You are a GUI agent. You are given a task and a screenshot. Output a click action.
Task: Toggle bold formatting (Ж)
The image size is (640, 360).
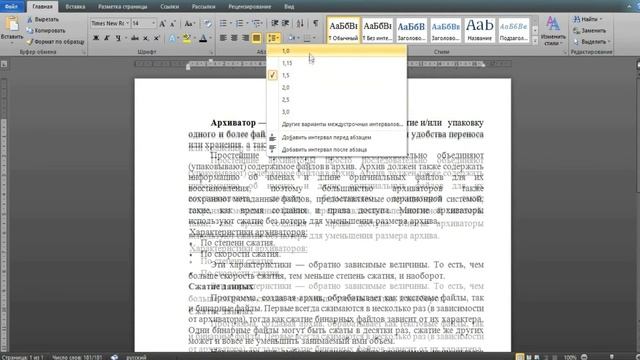(96, 38)
